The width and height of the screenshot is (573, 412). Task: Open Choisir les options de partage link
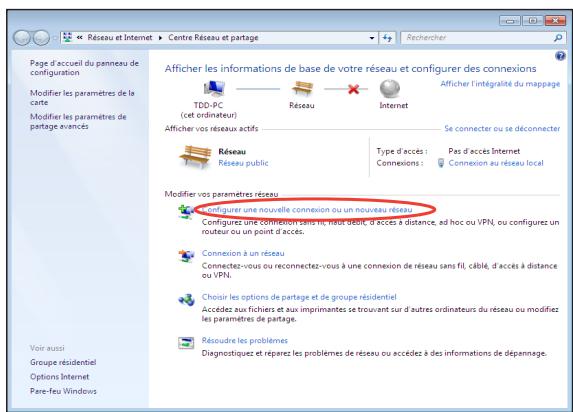299,297
